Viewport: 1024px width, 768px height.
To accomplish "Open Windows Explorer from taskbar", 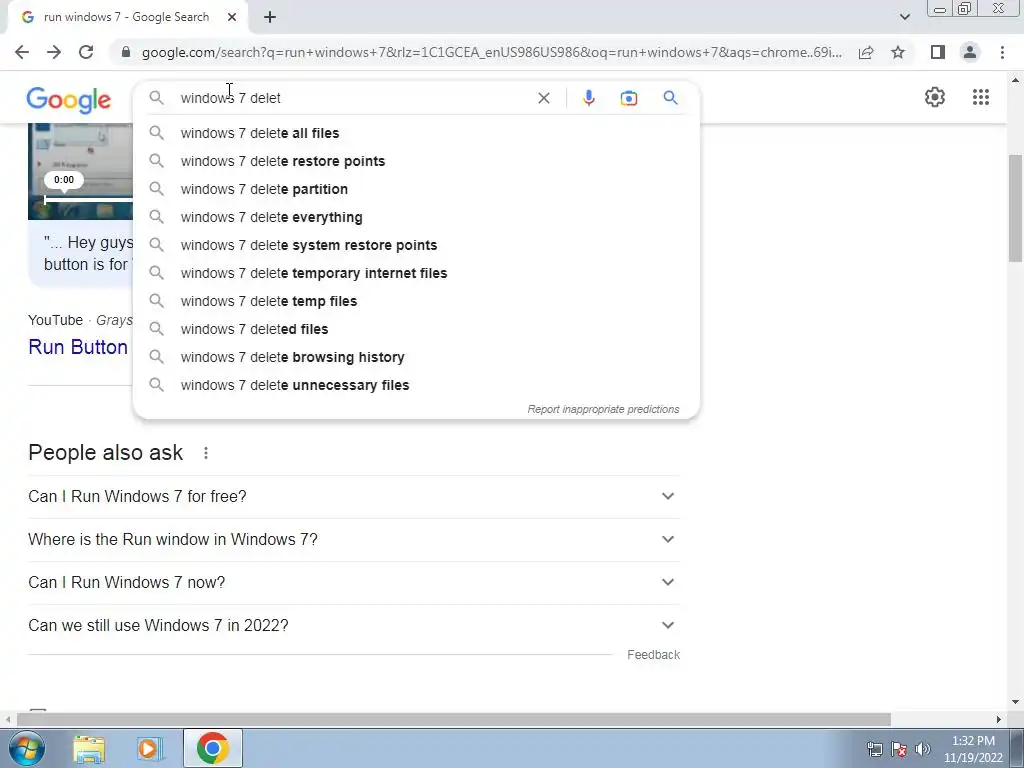I will point(89,748).
